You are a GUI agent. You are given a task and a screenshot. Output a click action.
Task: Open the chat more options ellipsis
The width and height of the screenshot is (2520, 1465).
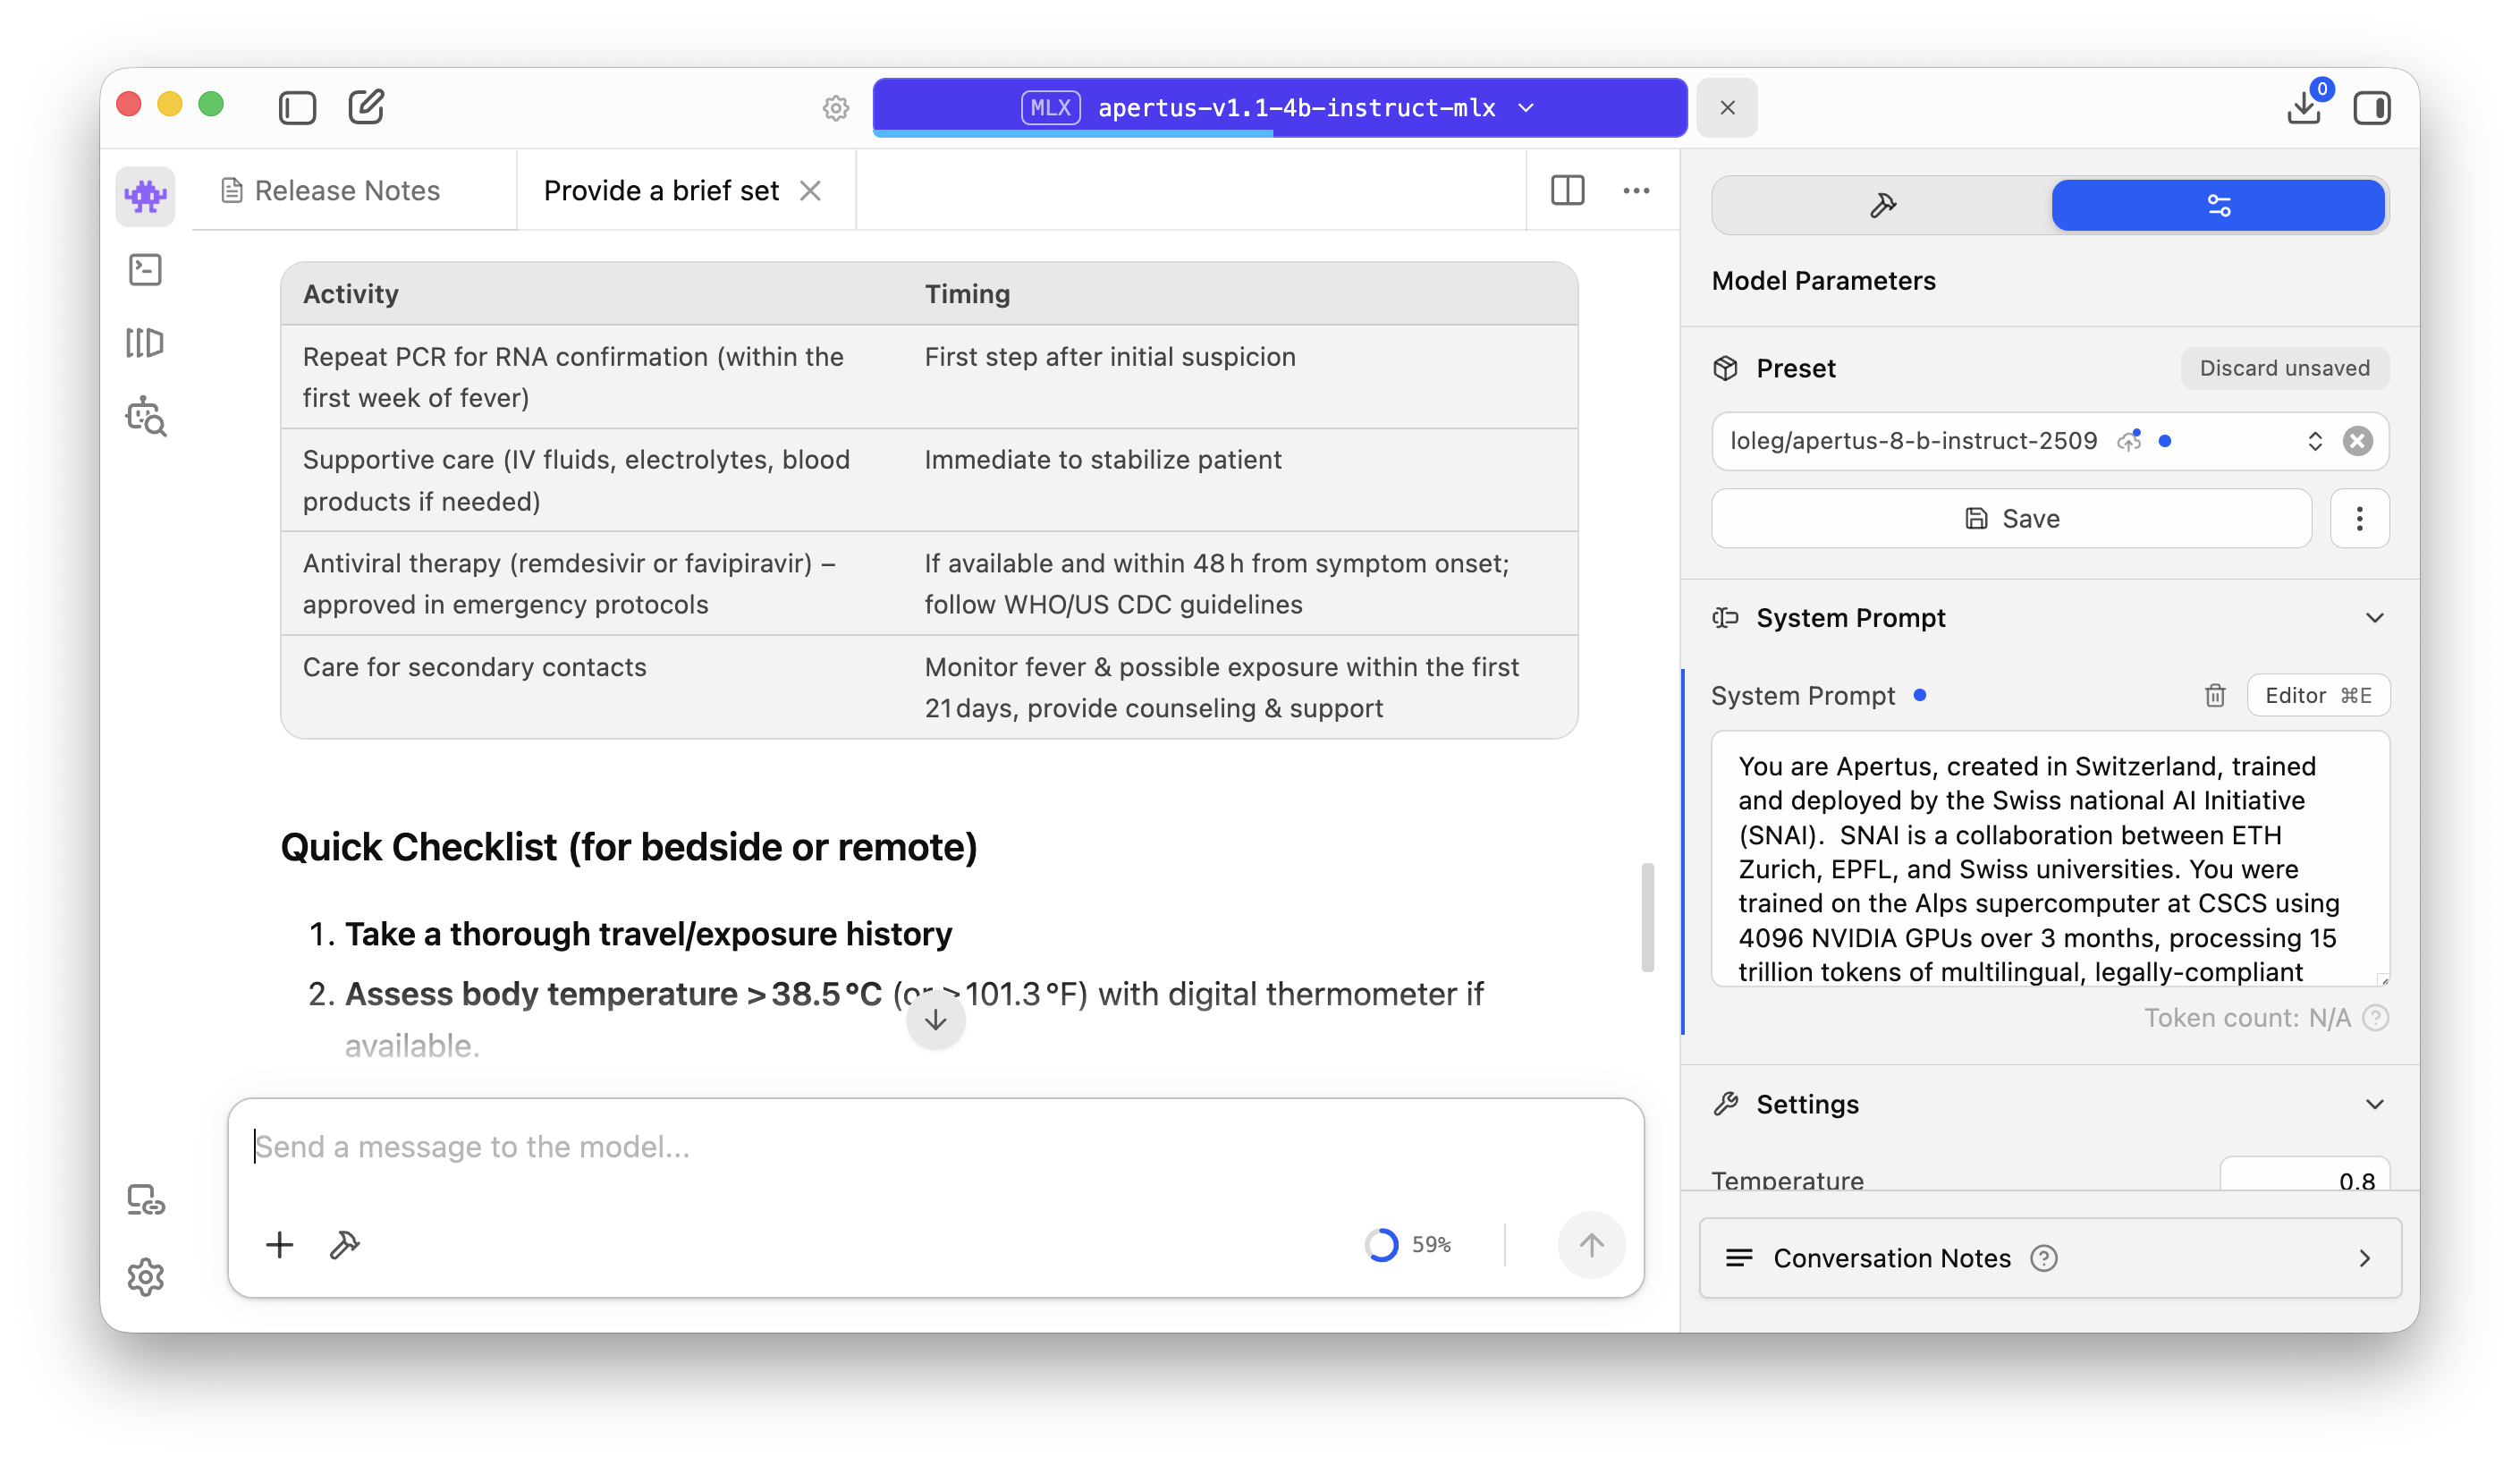tap(1636, 190)
